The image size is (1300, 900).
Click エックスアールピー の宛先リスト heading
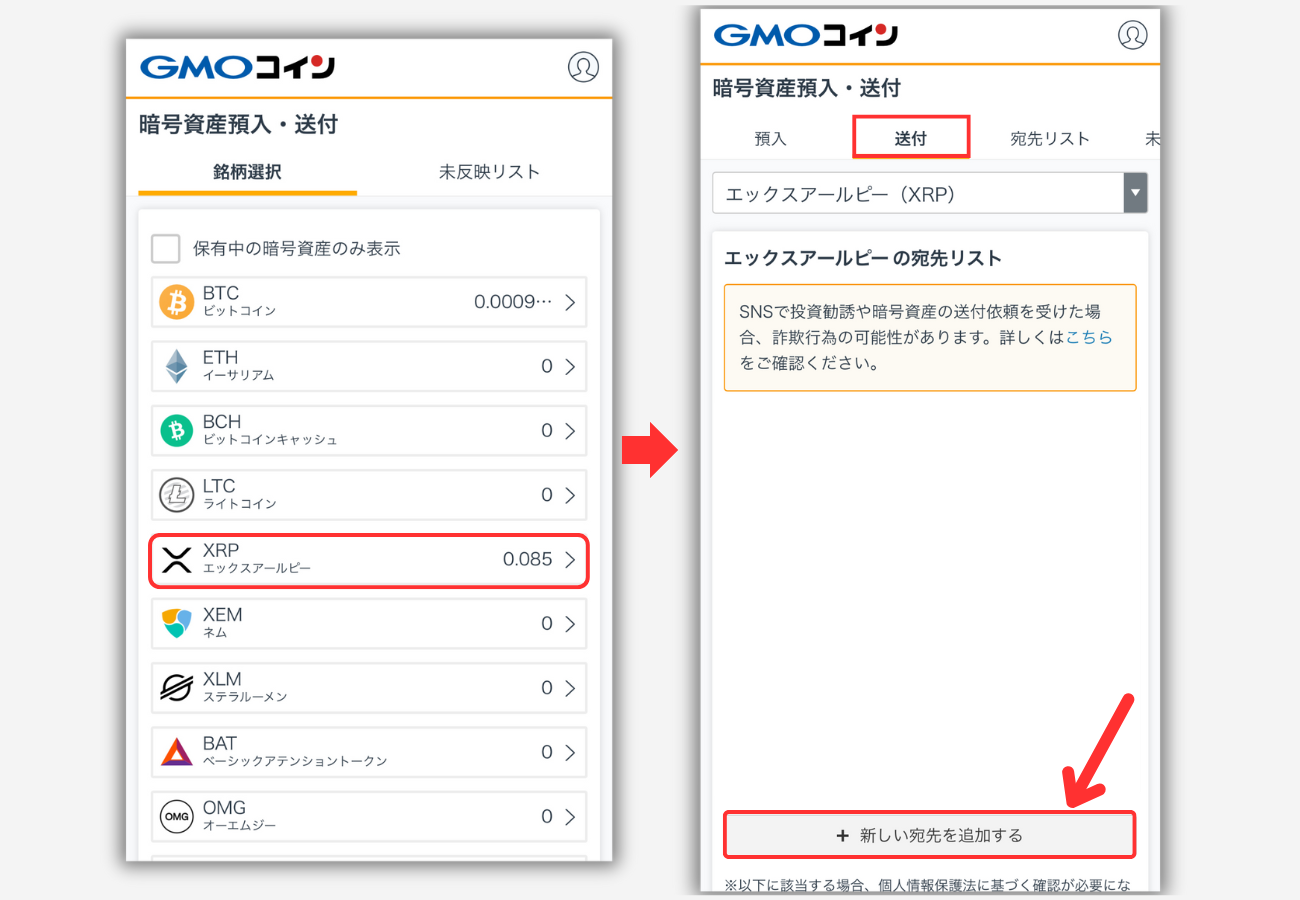863,258
